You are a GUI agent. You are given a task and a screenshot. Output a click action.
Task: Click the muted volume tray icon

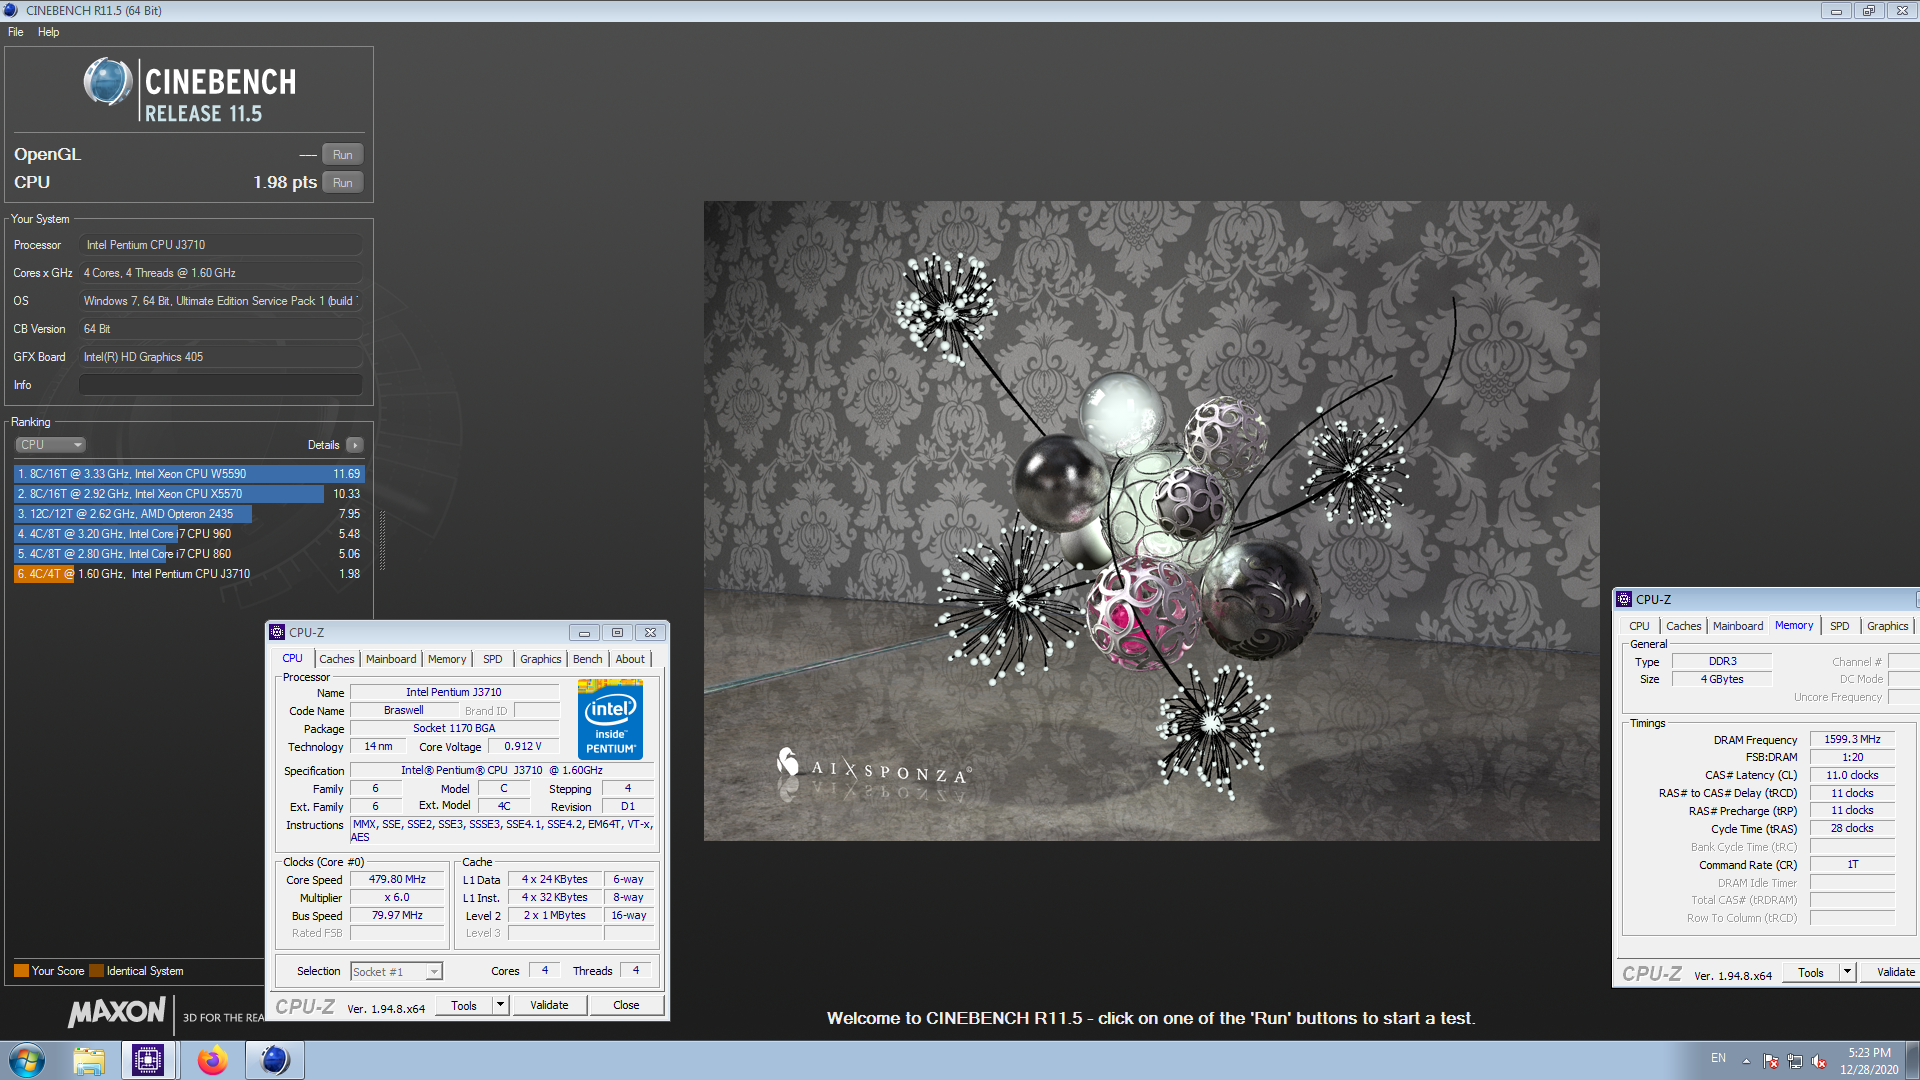1819,1061
